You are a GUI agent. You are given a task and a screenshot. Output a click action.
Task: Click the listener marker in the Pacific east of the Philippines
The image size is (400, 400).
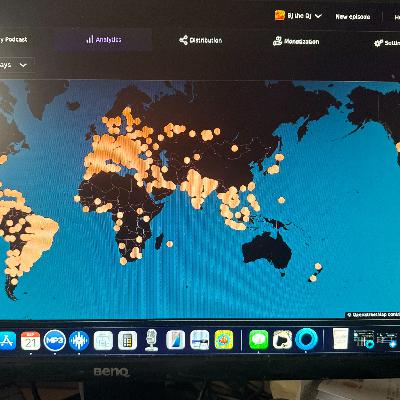pyautogui.click(x=281, y=200)
